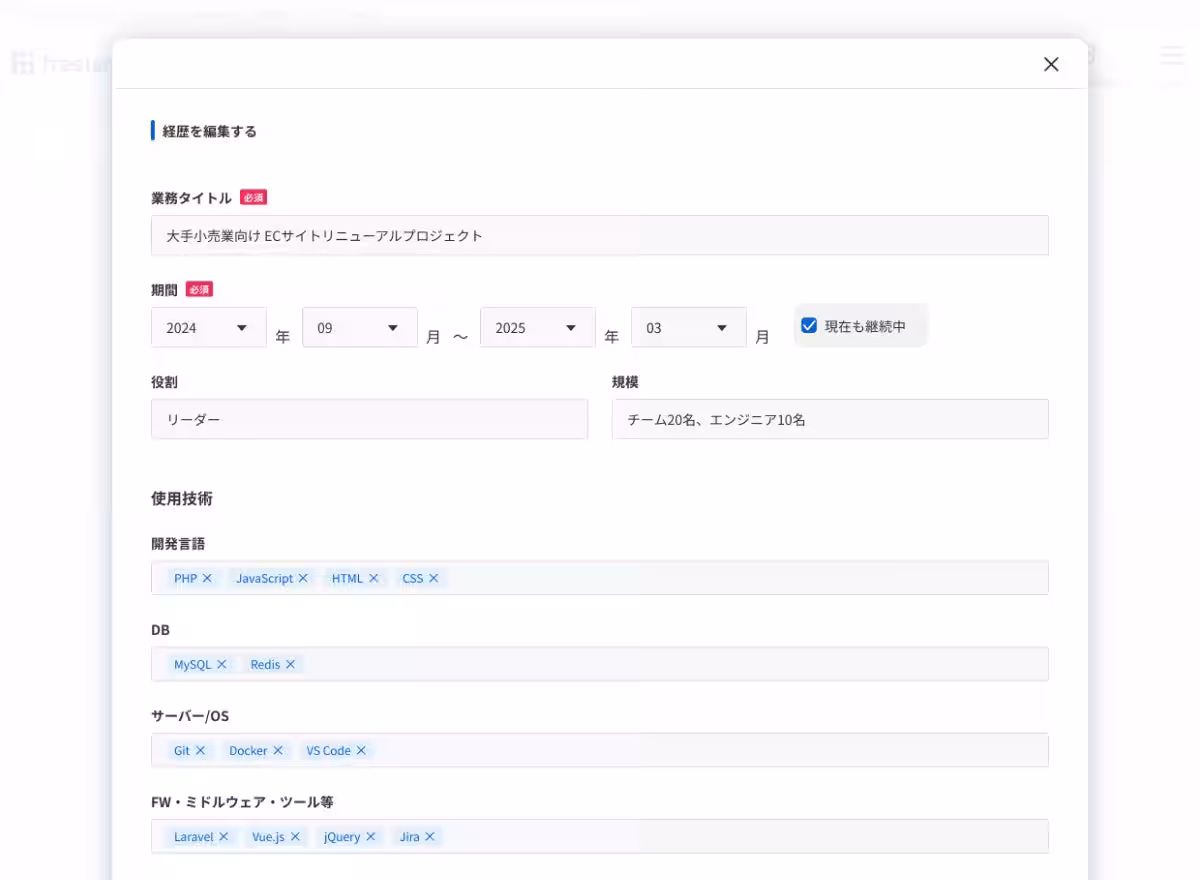Delete the CSS language tag
The height and width of the screenshot is (880, 1200).
click(434, 578)
